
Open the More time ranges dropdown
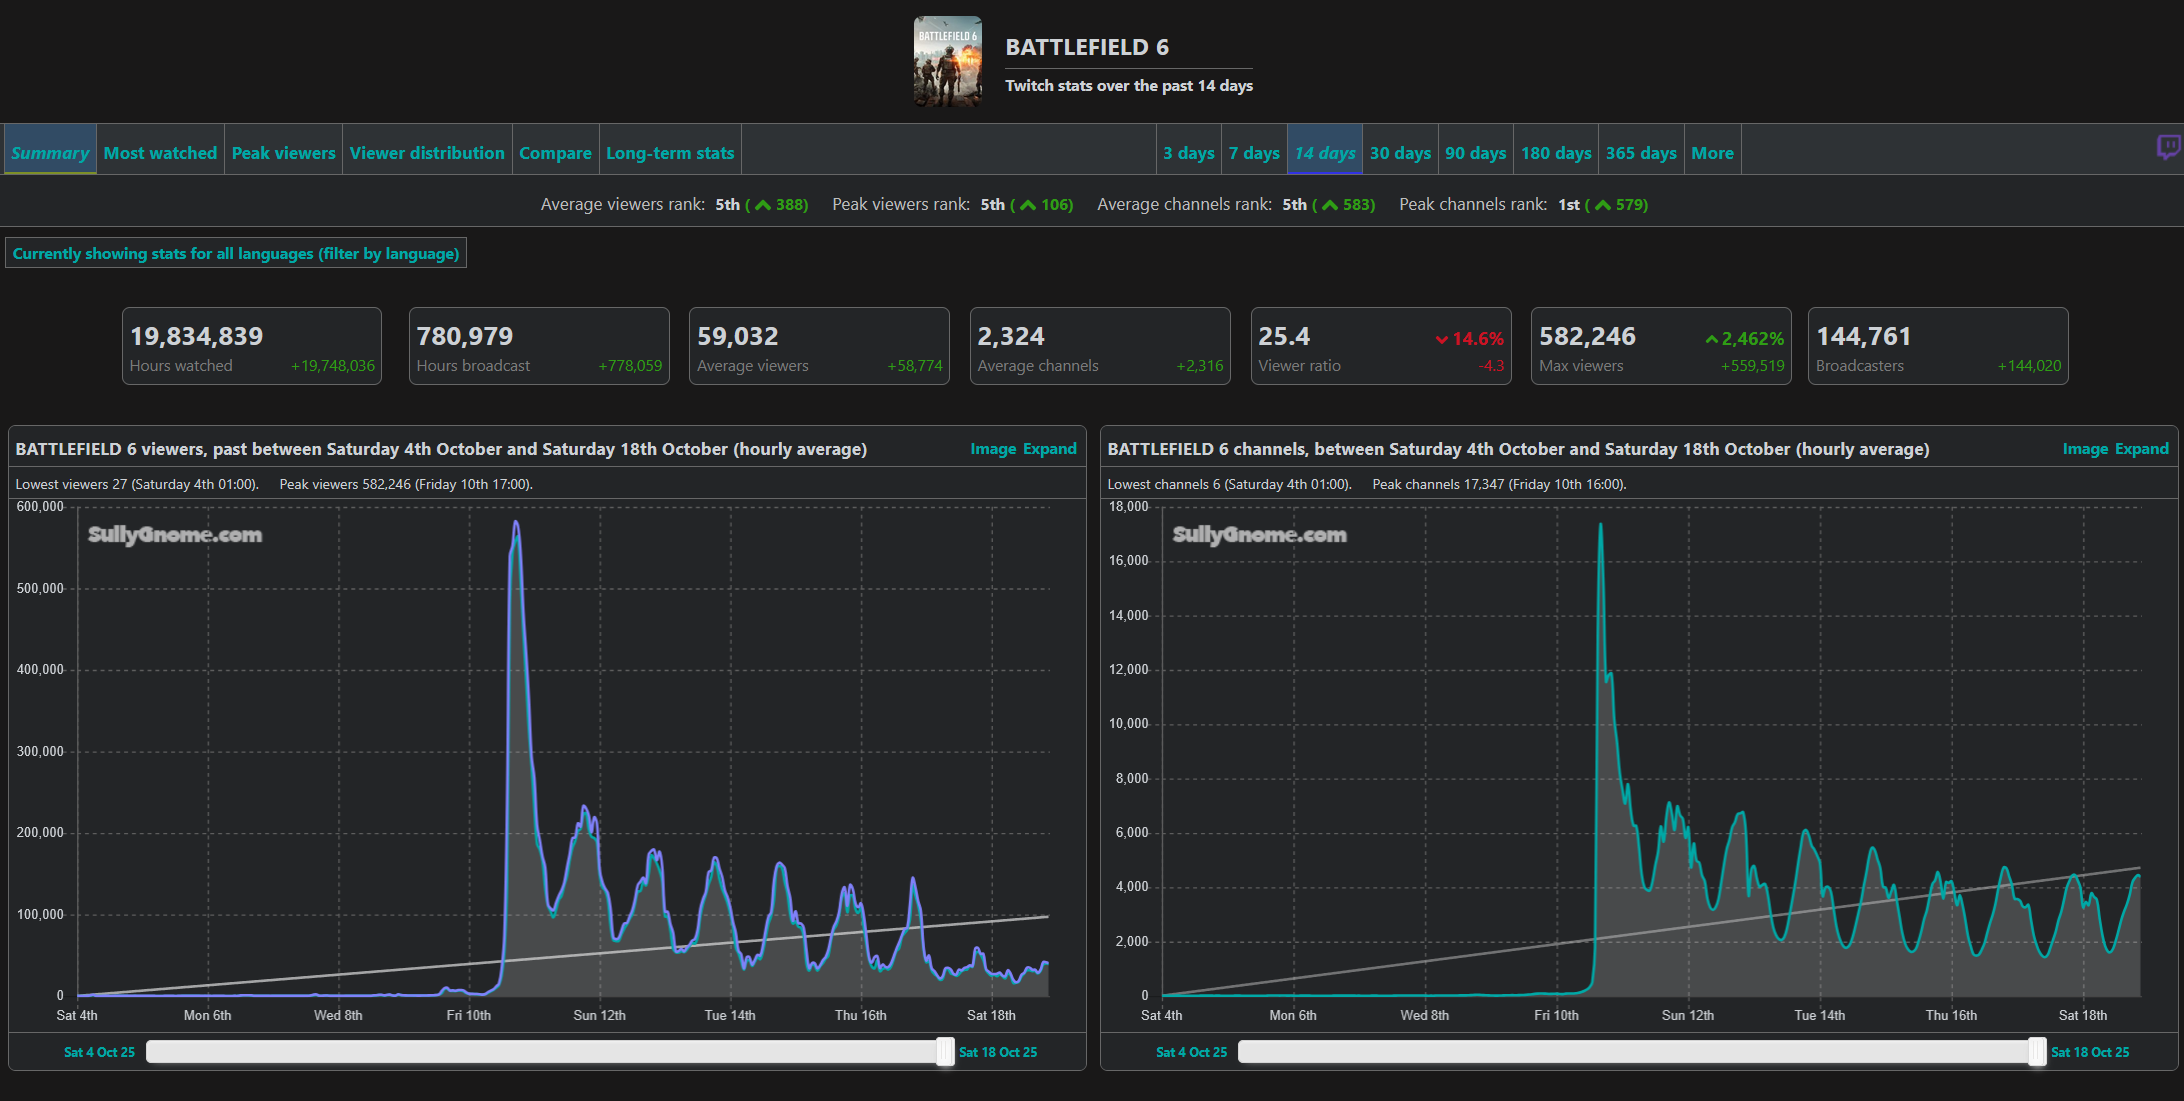pos(1712,153)
